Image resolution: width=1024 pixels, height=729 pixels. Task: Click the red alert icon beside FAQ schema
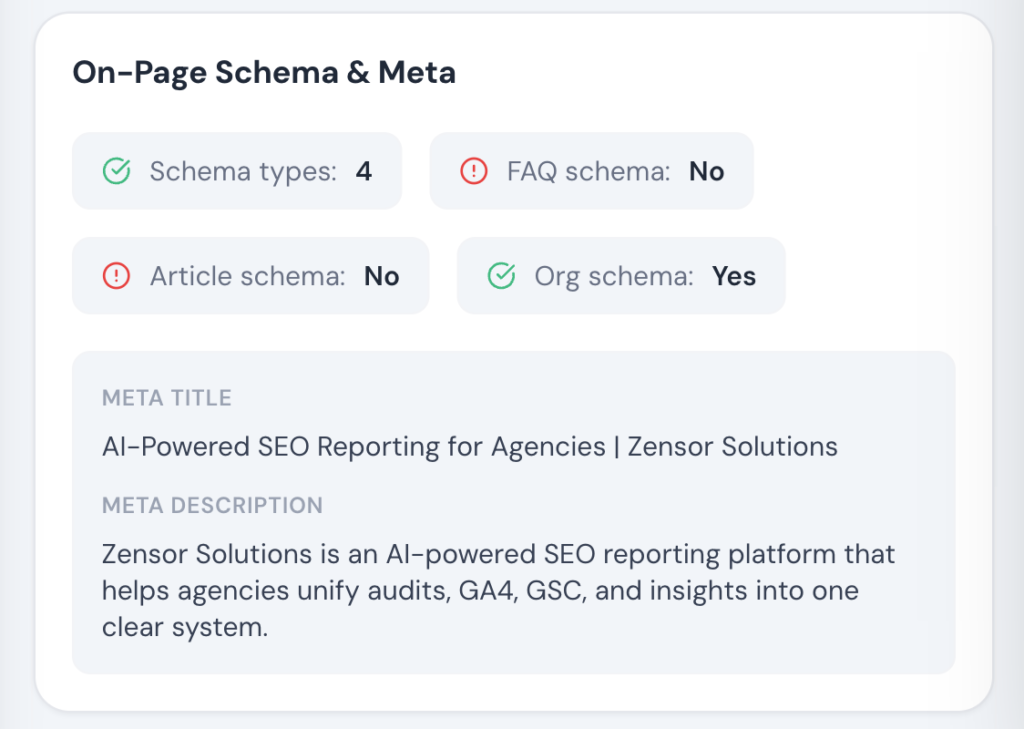(472, 171)
